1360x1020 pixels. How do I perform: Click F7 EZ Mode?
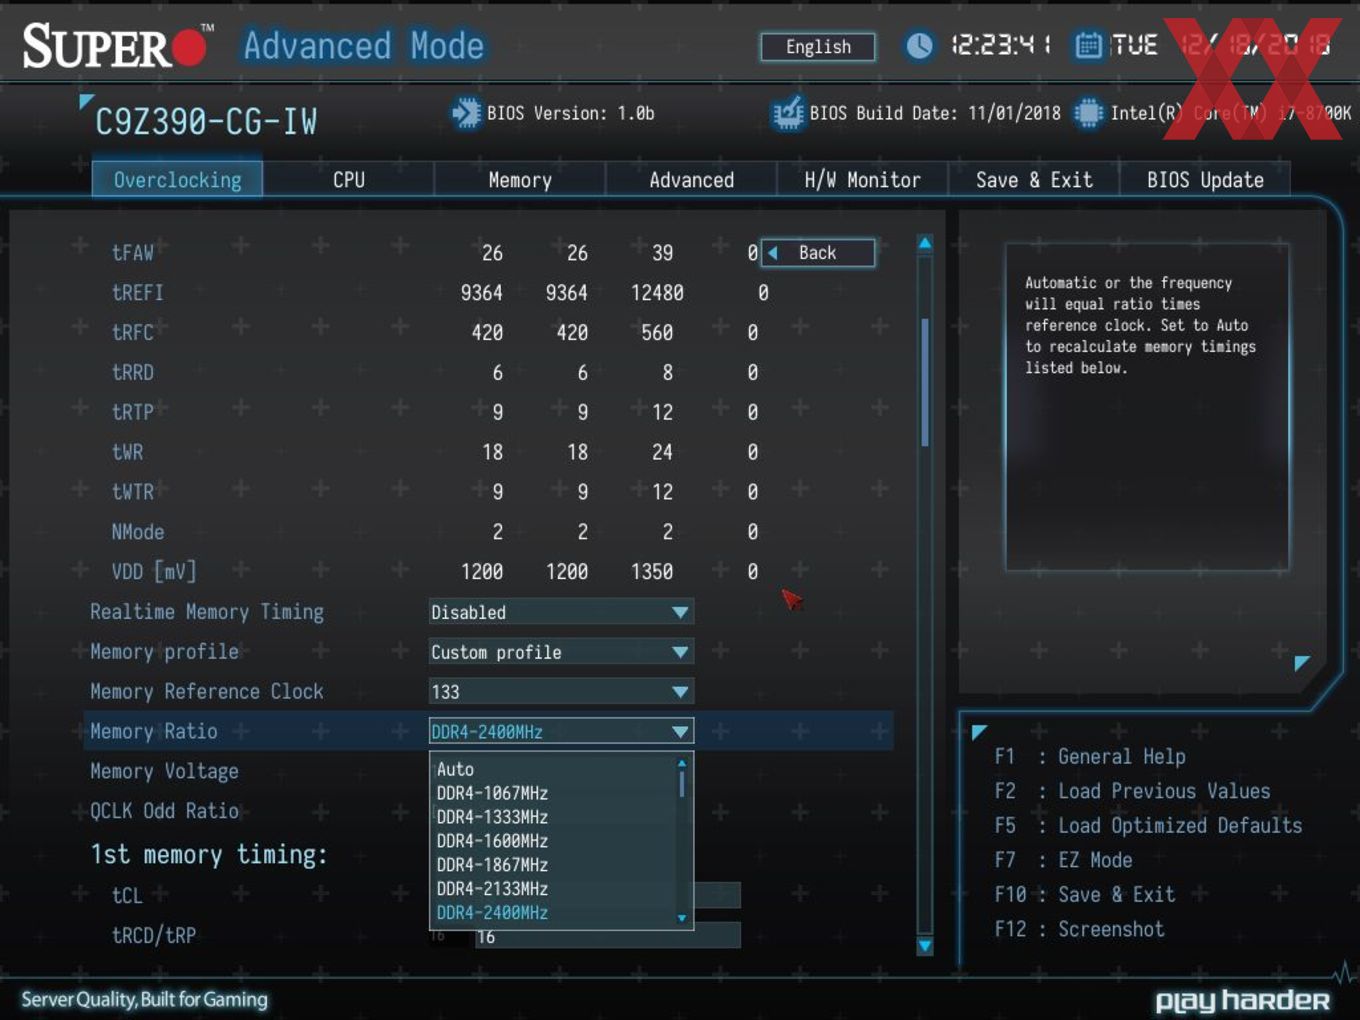tap(1064, 860)
